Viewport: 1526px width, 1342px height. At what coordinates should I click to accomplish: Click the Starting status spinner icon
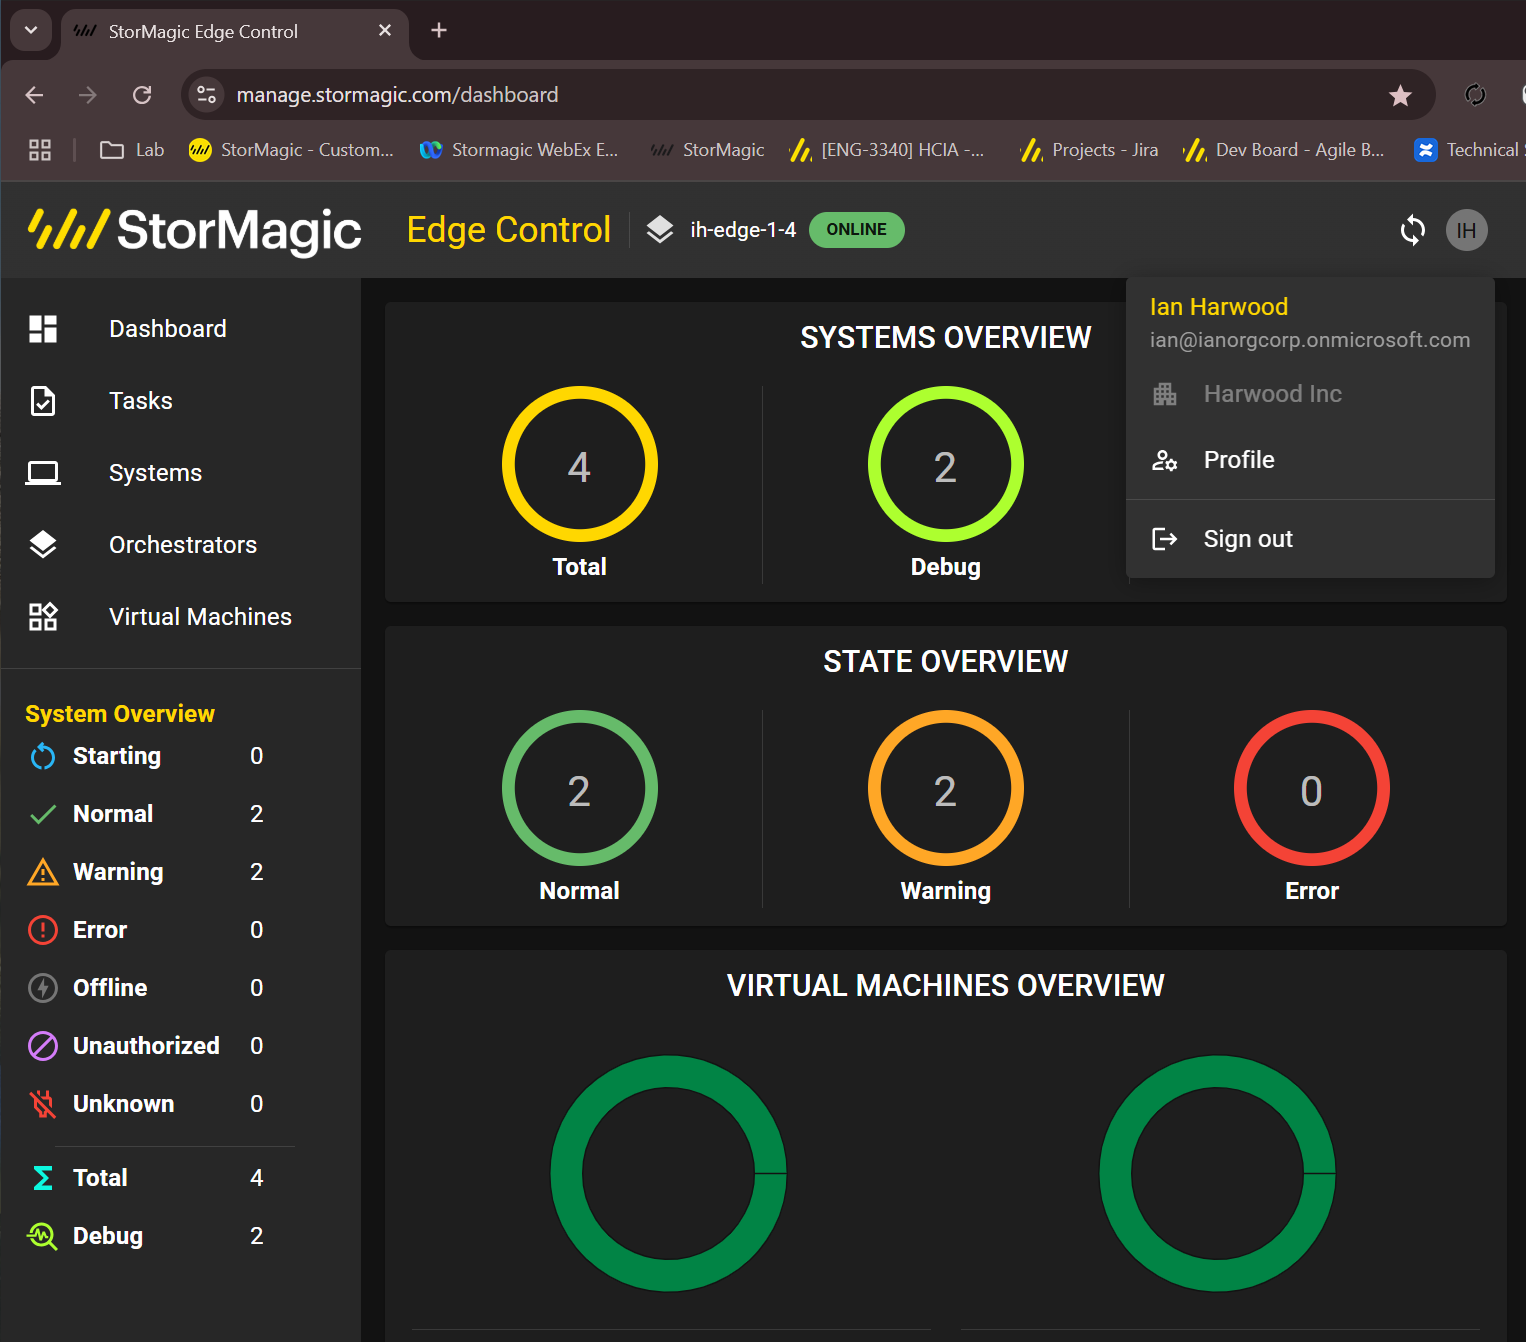click(x=43, y=756)
